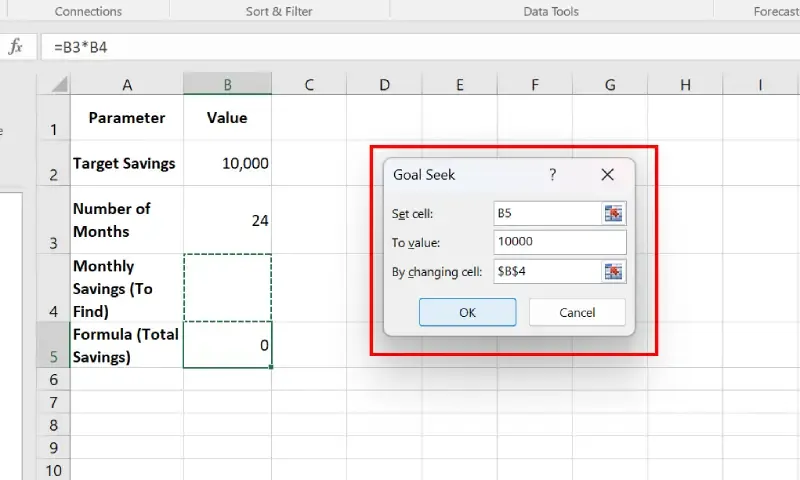Screen dimensions: 800x480
Task: Click the Connections ribbon group label
Action: coord(88,11)
